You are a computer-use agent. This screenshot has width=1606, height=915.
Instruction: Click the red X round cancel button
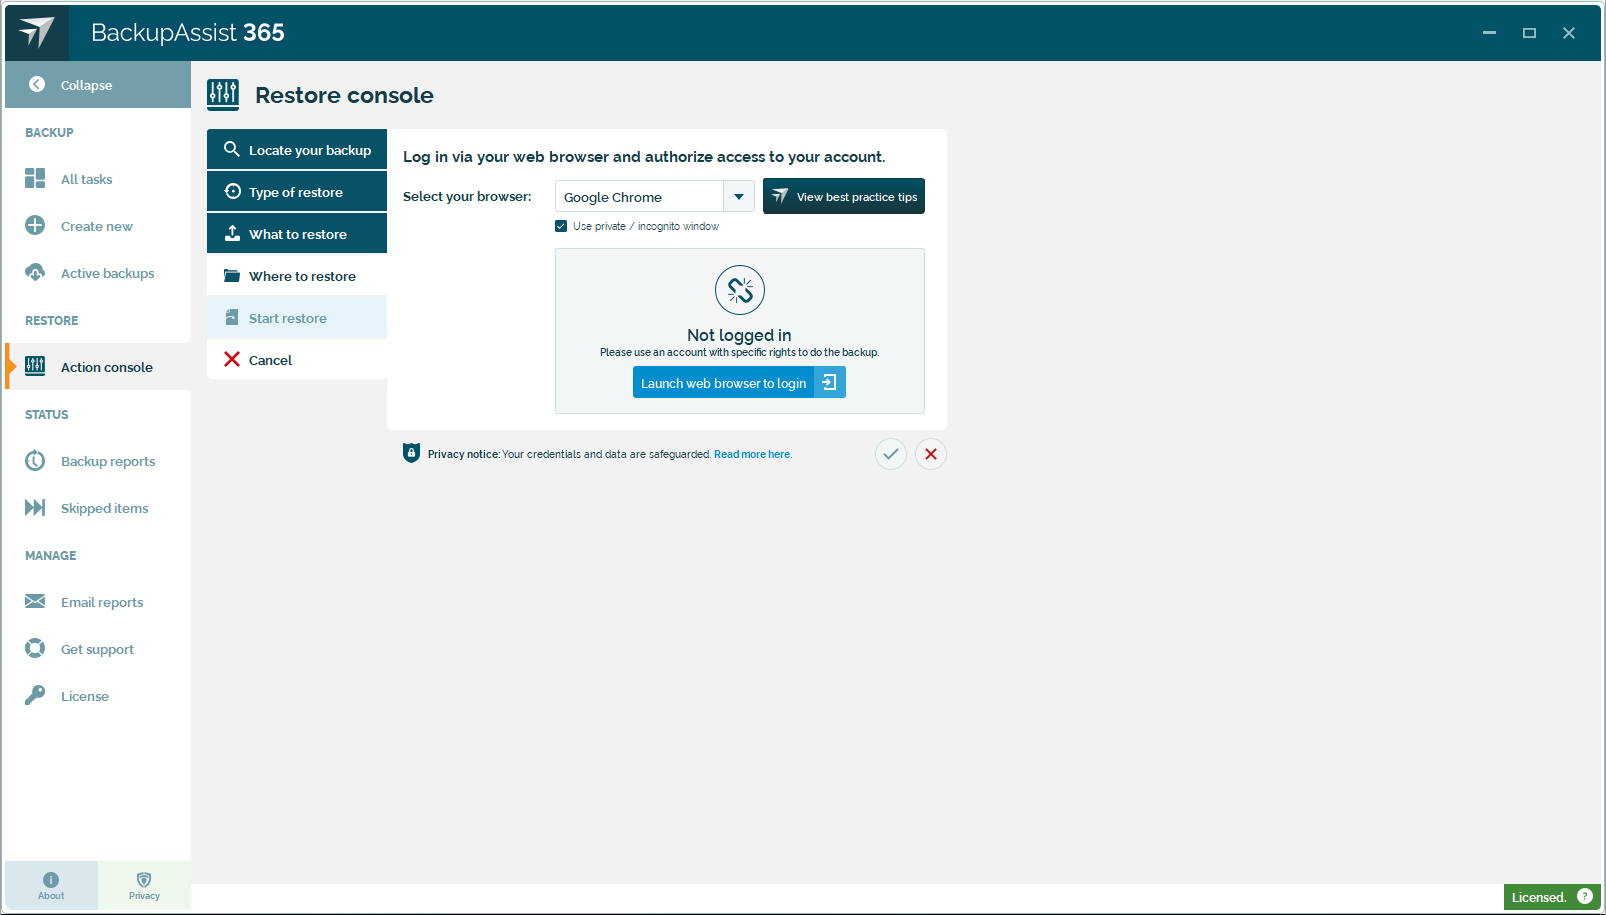tap(931, 454)
